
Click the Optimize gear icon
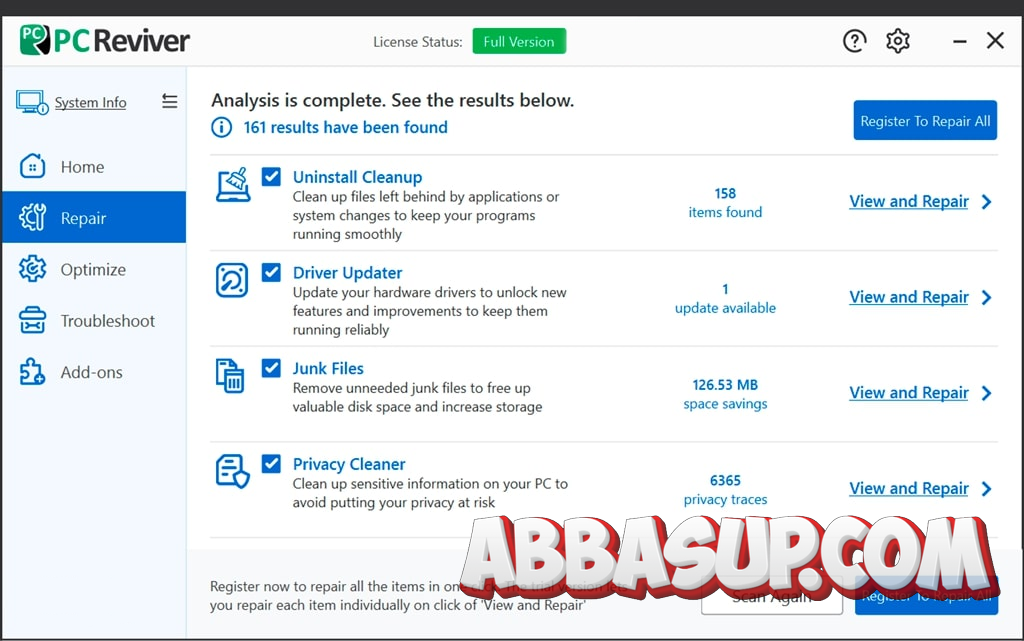pyautogui.click(x=33, y=269)
